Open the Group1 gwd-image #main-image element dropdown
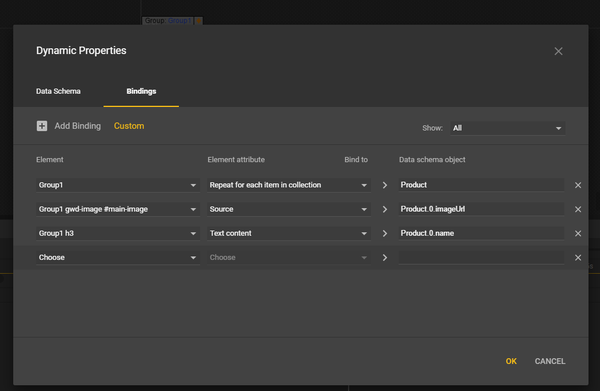Screen dimensions: 600x391 point(117,209)
